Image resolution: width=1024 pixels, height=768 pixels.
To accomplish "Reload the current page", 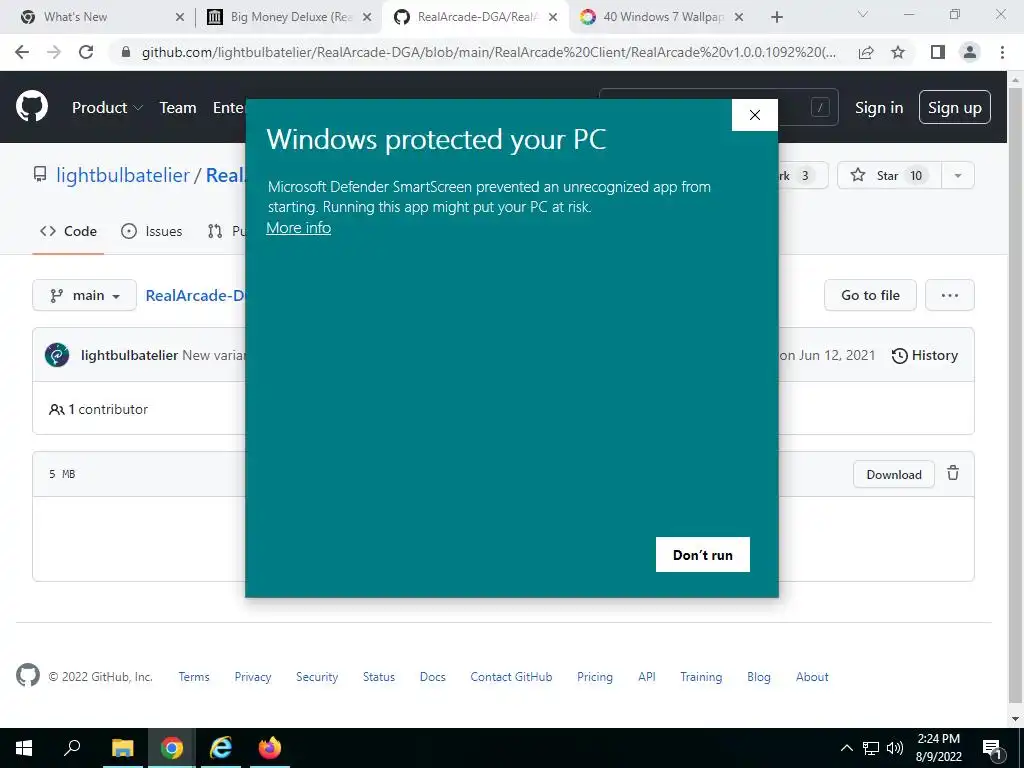I will [86, 52].
